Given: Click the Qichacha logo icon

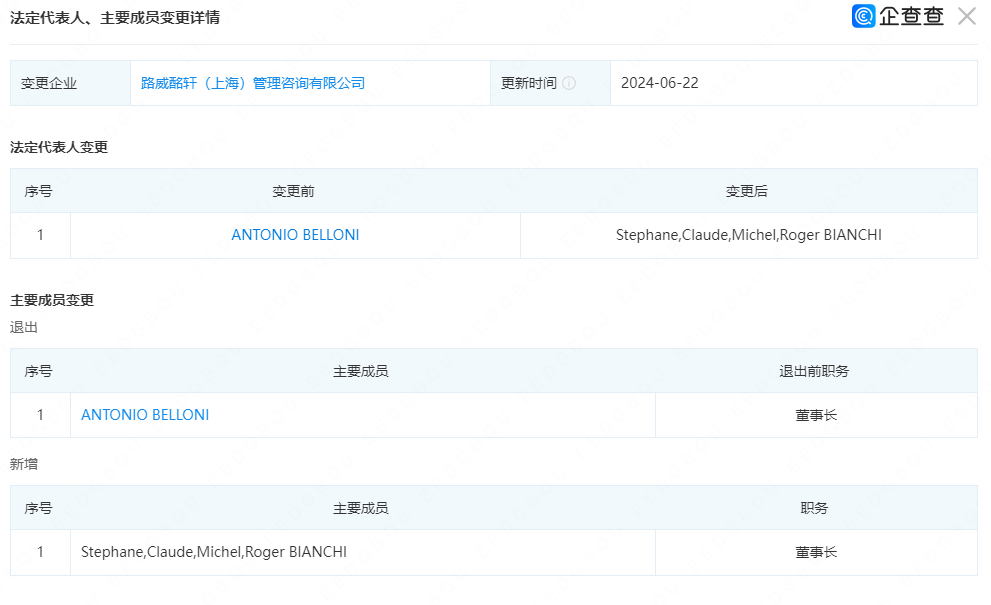Looking at the screenshot, I should [864, 16].
